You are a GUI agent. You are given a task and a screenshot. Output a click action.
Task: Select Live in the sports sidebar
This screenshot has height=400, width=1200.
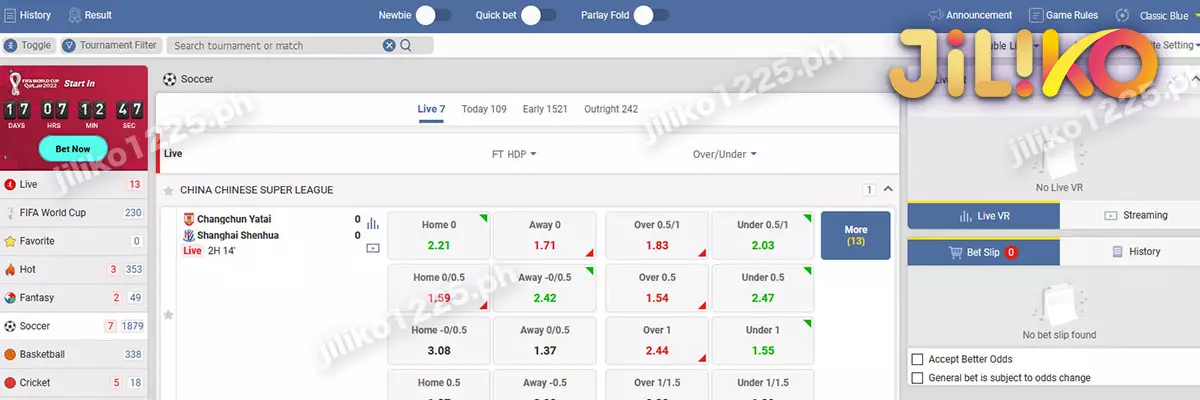(x=74, y=184)
